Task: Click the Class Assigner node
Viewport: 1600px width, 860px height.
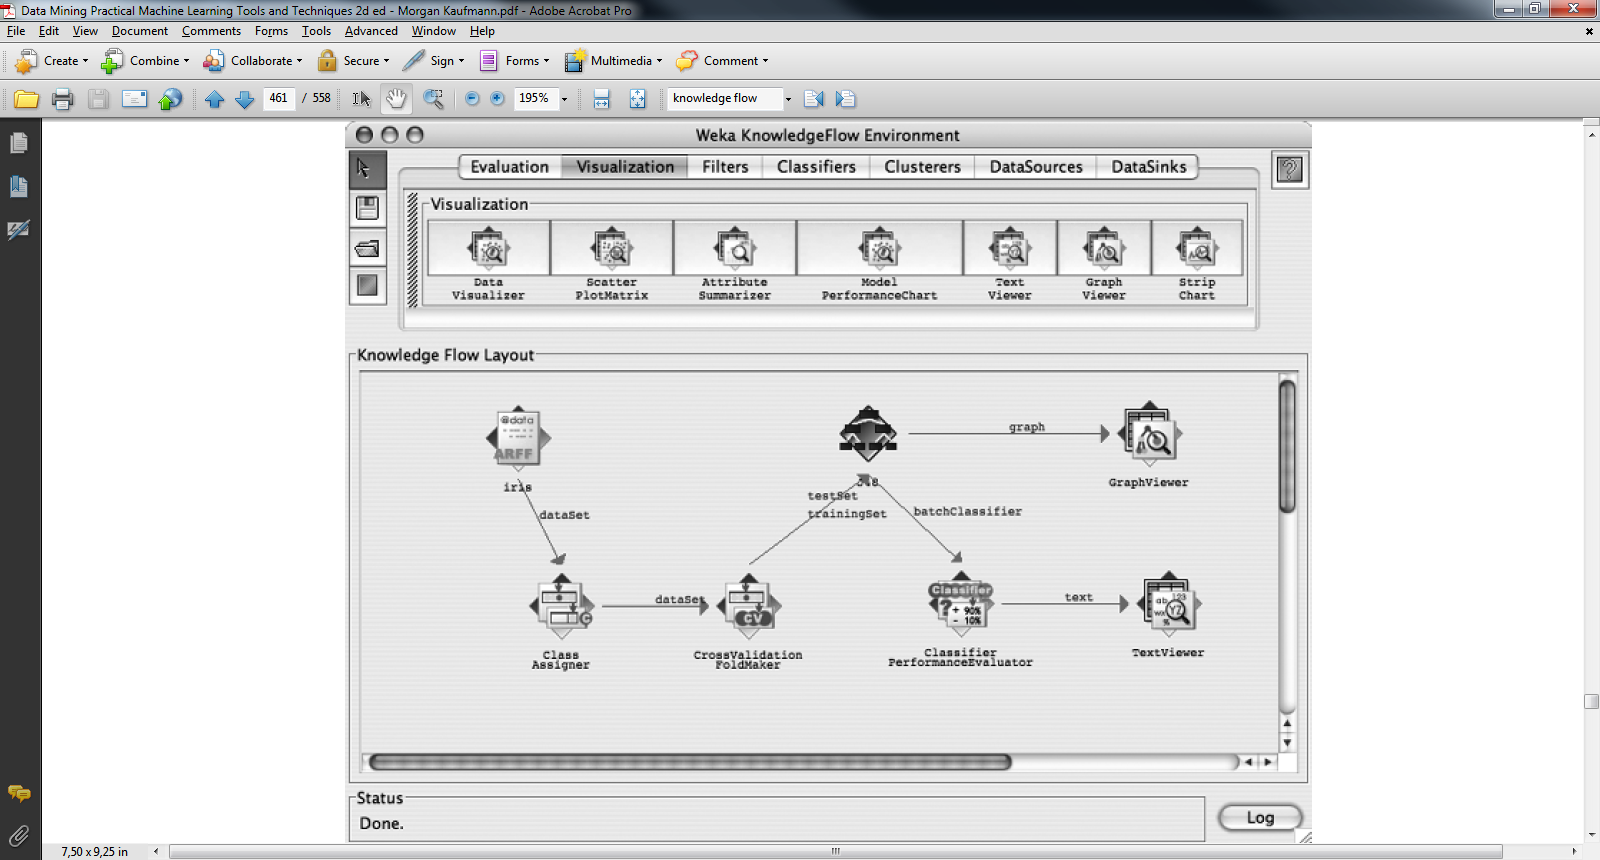Action: click(561, 606)
